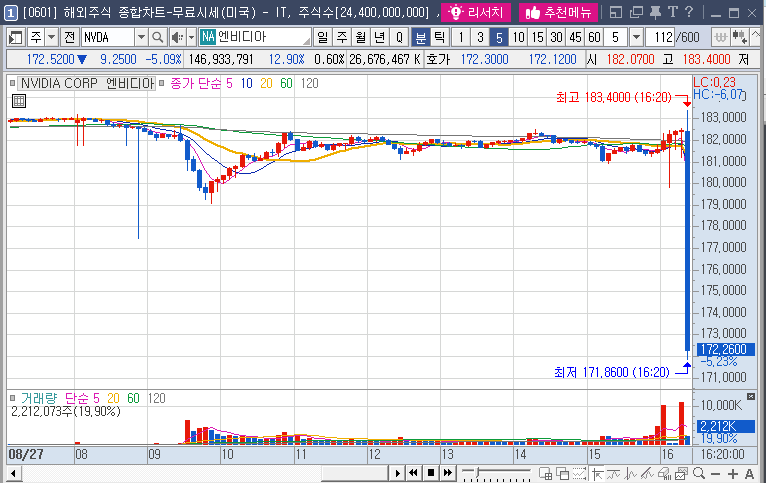Switch to the yearly chart period tab
This screenshot has width=766, height=483.
pos(380,37)
